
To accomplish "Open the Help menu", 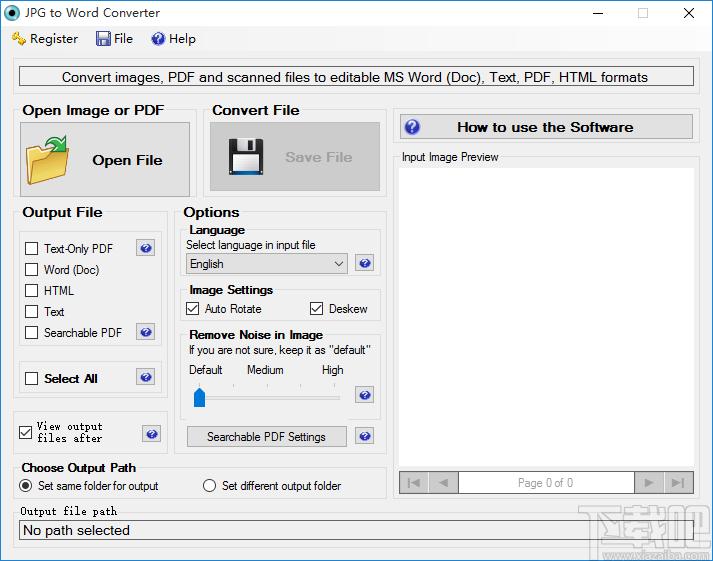I will coord(173,39).
